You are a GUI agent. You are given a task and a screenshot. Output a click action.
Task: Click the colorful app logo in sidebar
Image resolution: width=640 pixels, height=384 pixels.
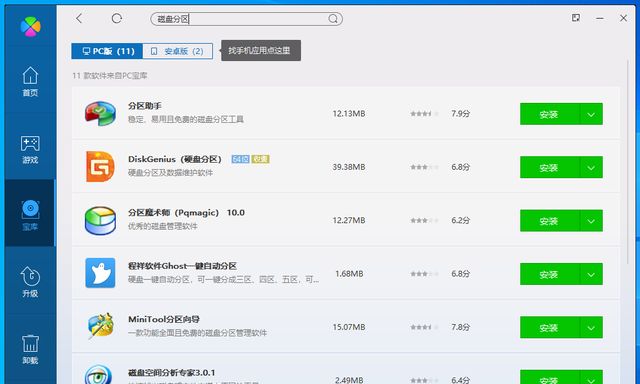tap(31, 27)
